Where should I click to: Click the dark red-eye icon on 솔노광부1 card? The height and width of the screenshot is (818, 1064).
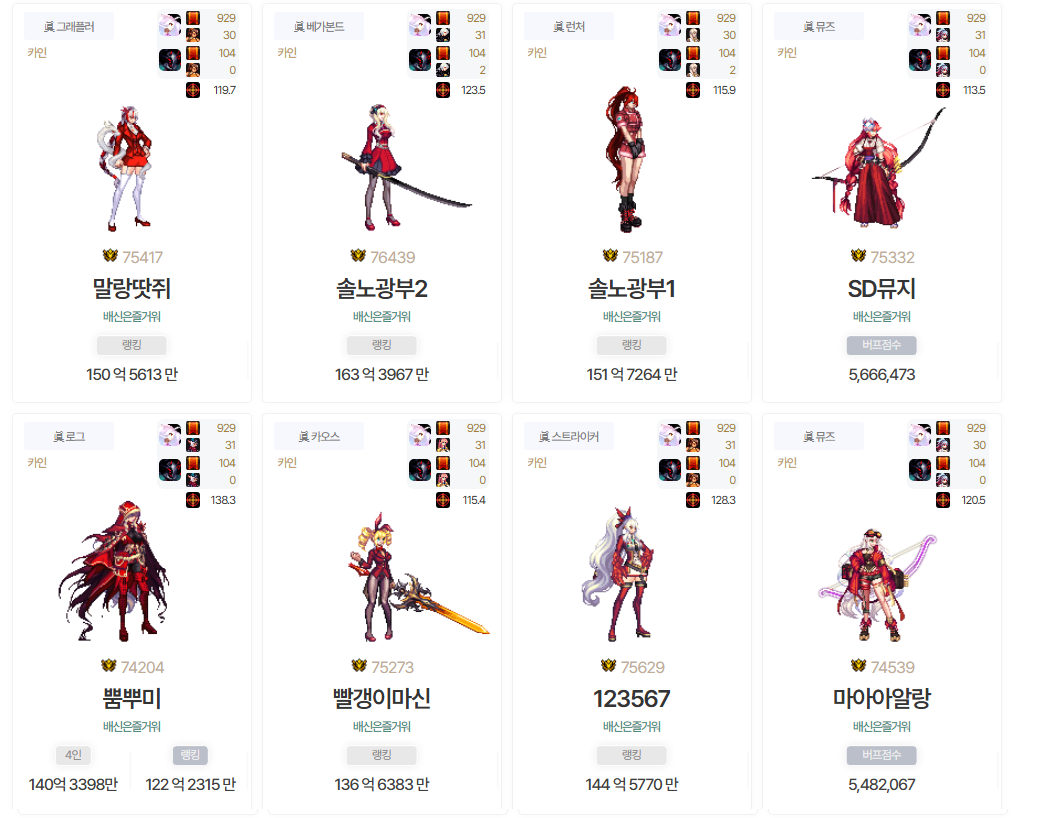click(x=670, y=60)
